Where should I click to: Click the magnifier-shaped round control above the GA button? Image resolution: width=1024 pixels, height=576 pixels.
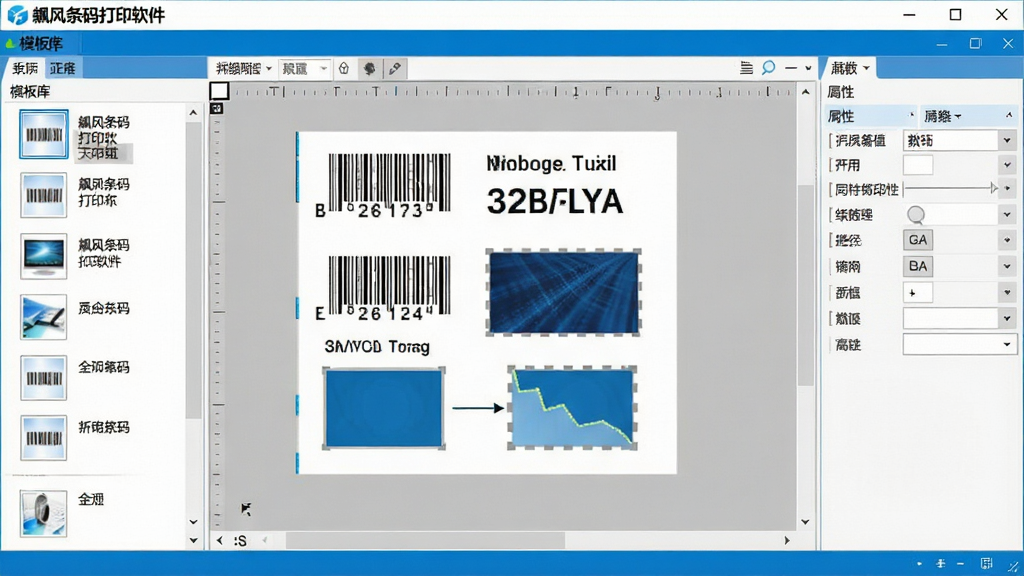(916, 214)
